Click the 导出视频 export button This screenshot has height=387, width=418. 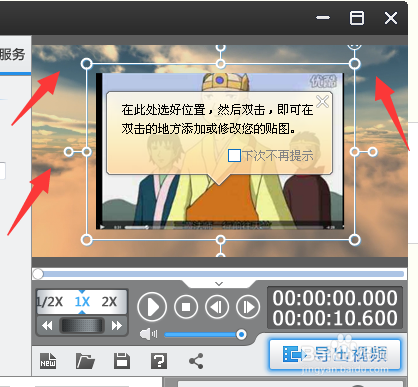point(335,354)
